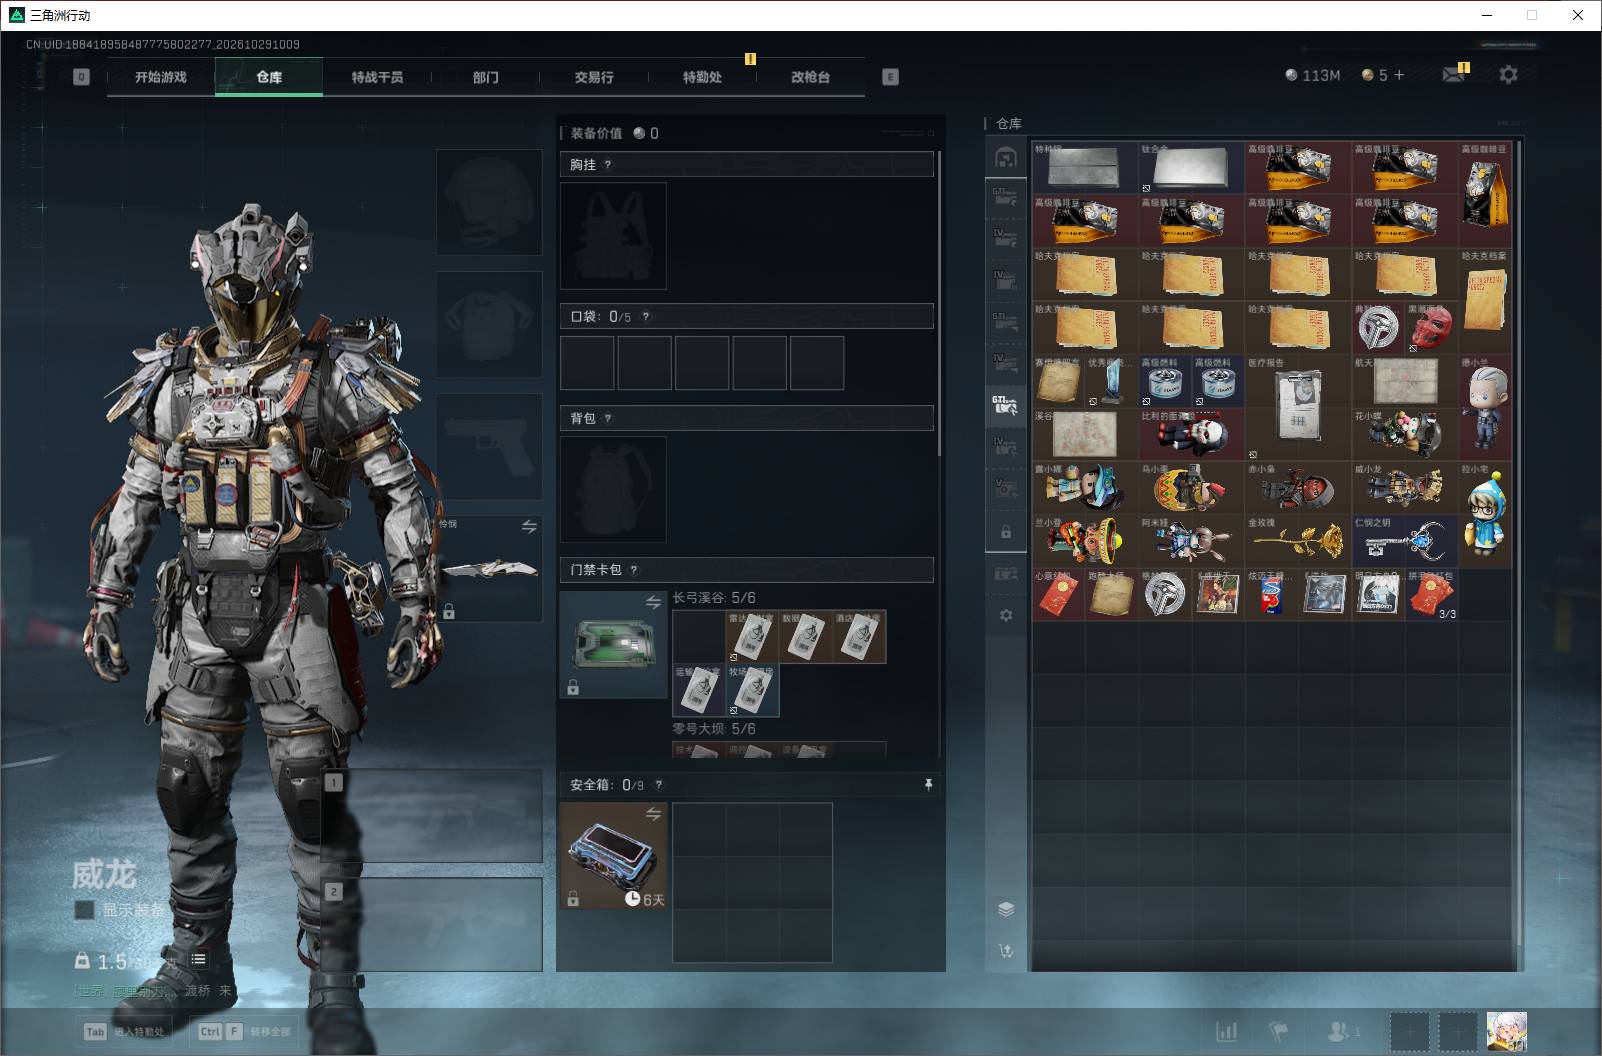Switch to the 开始游戏 tab

click(x=161, y=77)
